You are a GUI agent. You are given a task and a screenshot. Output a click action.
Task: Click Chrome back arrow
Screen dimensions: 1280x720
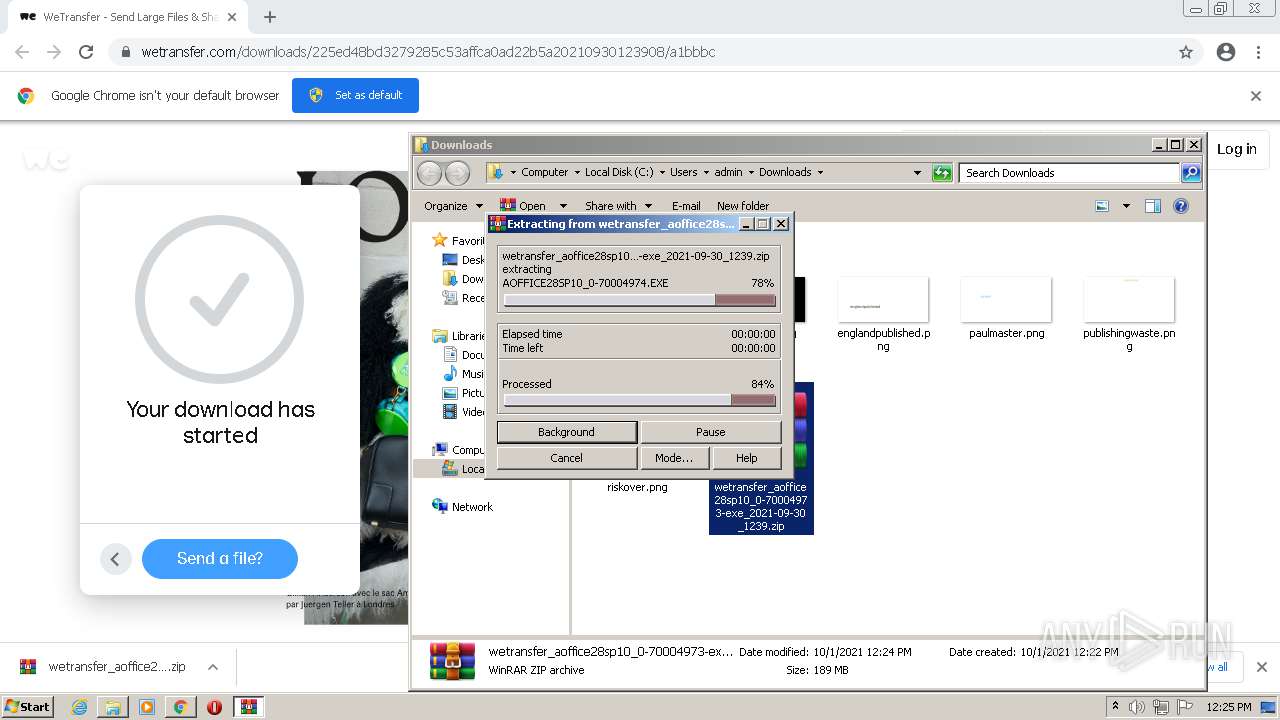22,52
